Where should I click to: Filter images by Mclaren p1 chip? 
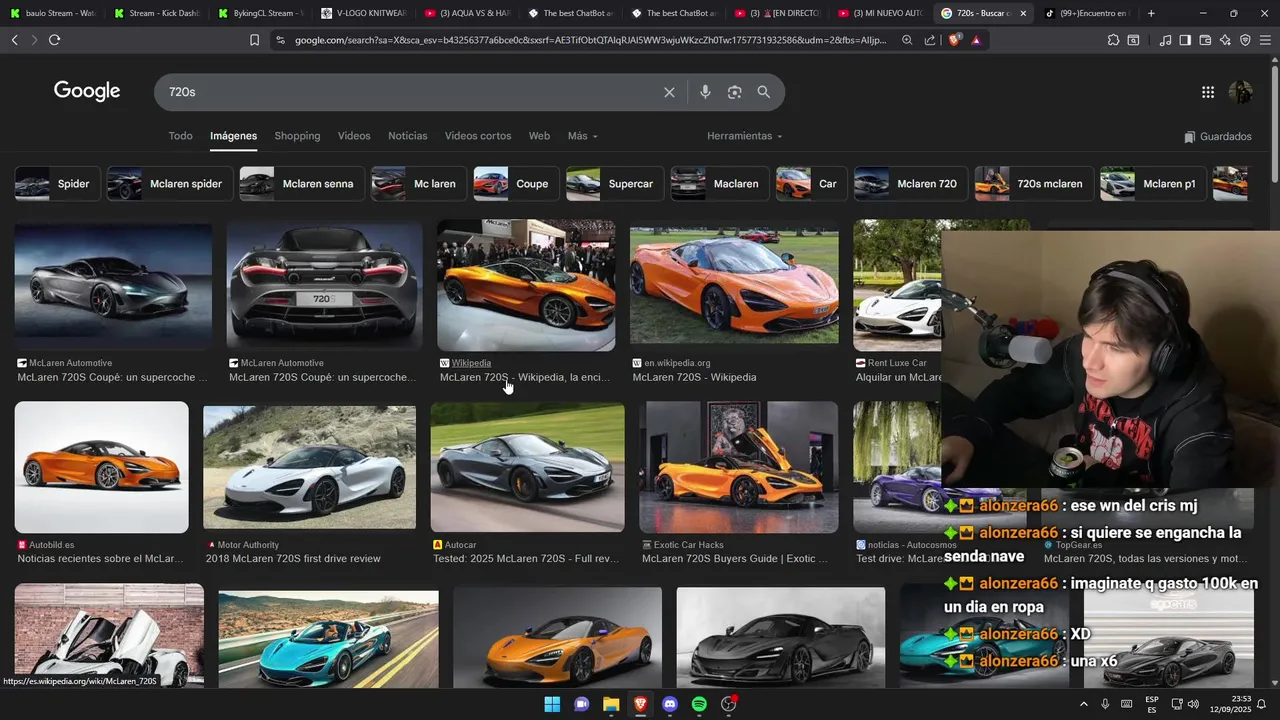[1152, 184]
